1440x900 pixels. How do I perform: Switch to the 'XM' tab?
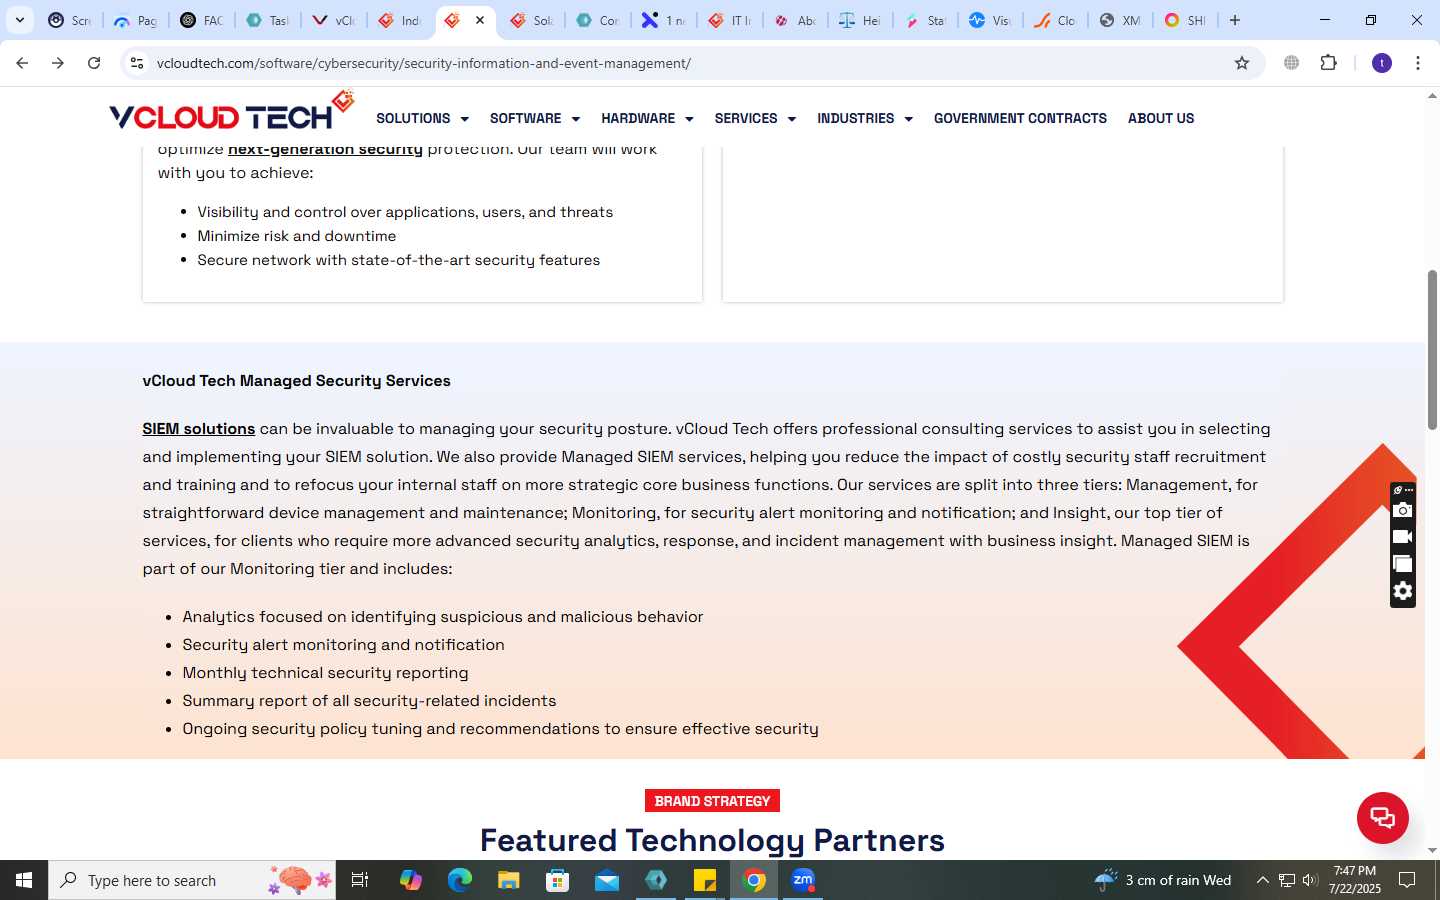[1121, 20]
